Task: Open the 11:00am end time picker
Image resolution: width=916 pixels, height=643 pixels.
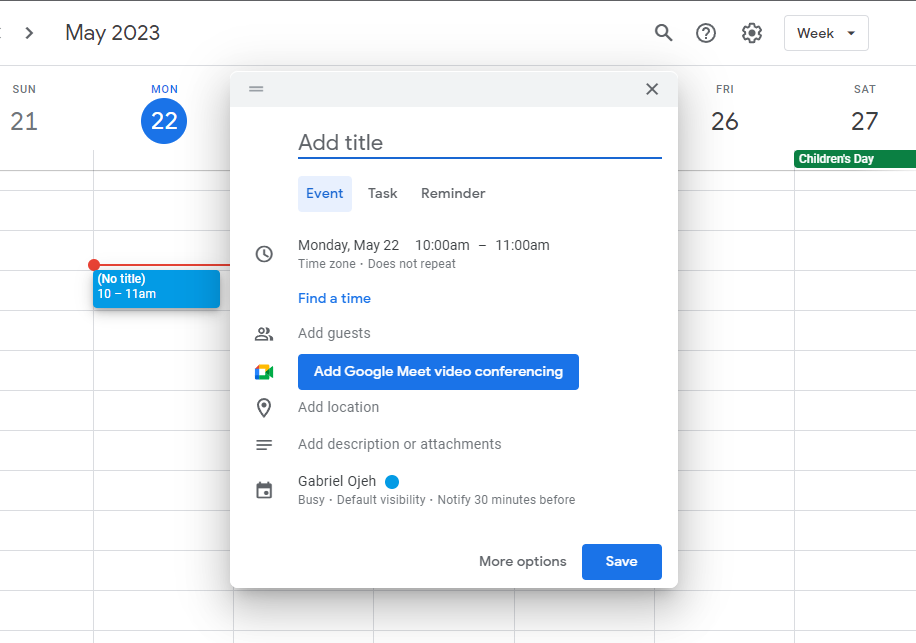Action: (x=522, y=245)
